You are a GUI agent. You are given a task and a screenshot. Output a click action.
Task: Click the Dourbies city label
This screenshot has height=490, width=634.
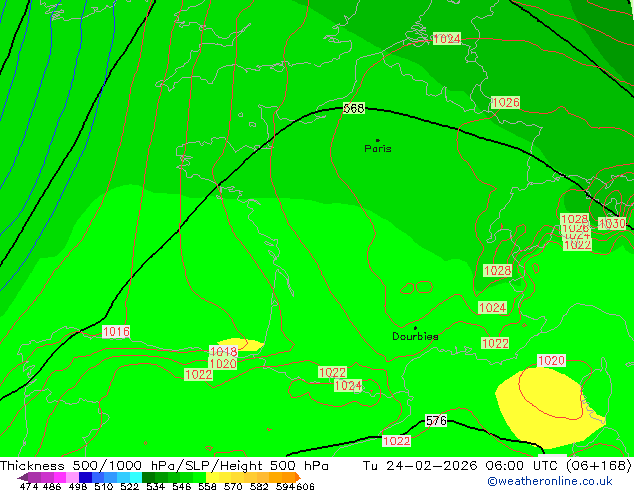[415, 336]
